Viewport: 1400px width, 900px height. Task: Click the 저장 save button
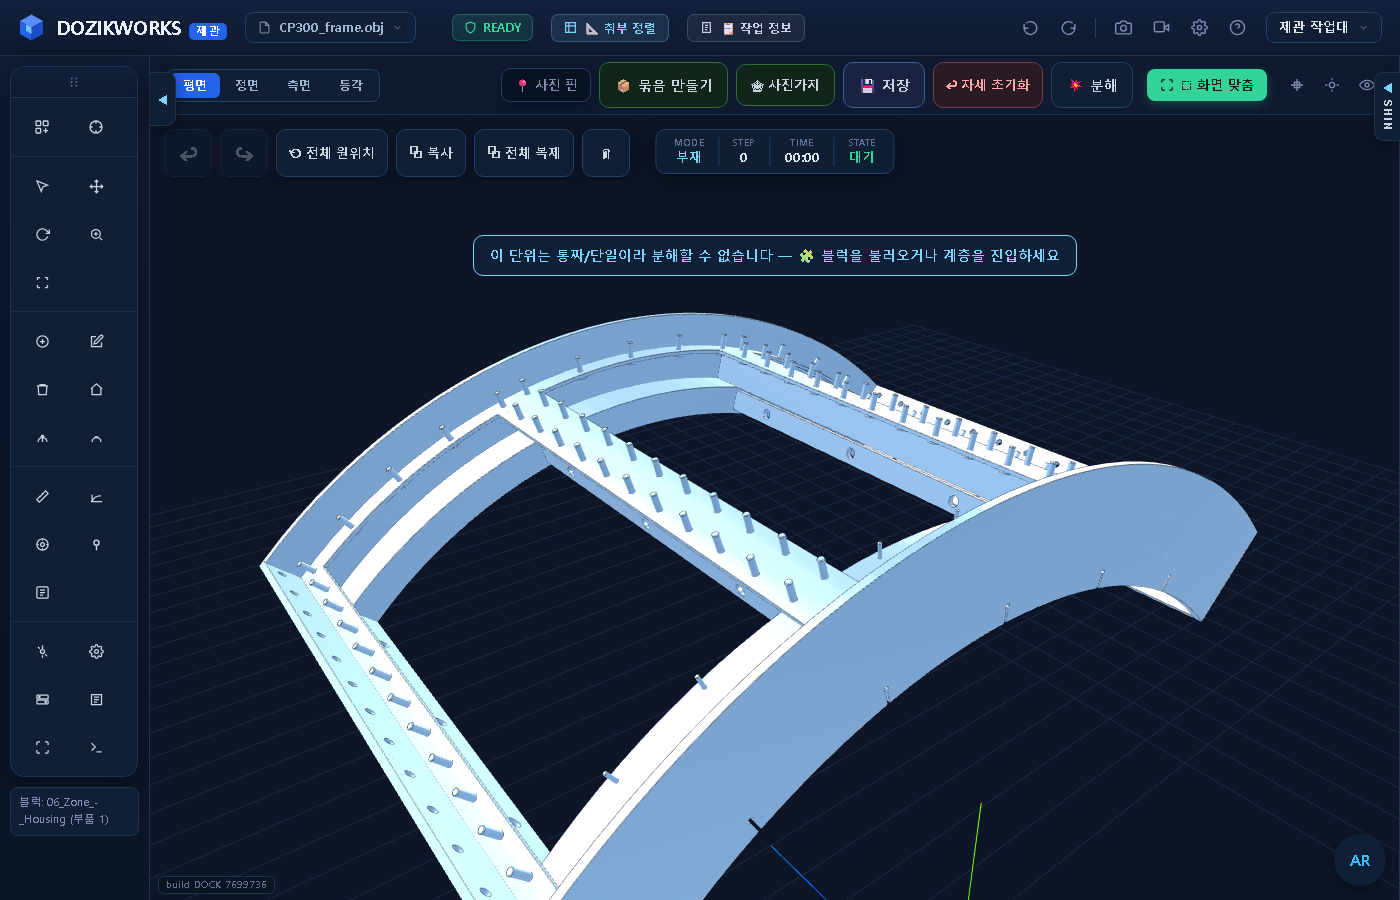pos(884,85)
